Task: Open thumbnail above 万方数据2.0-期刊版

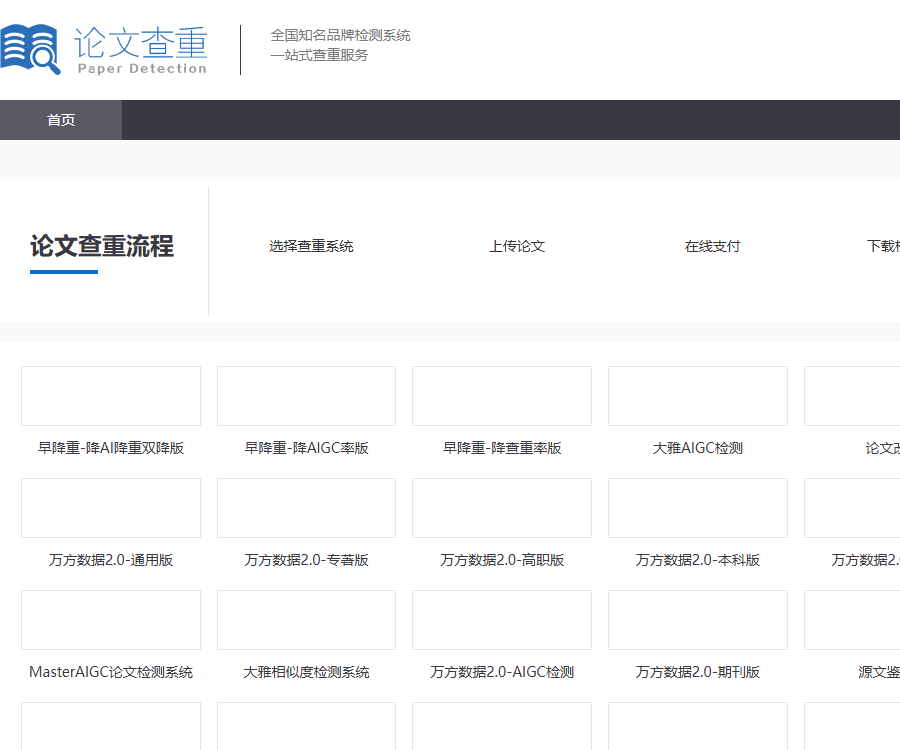Action: [698, 620]
